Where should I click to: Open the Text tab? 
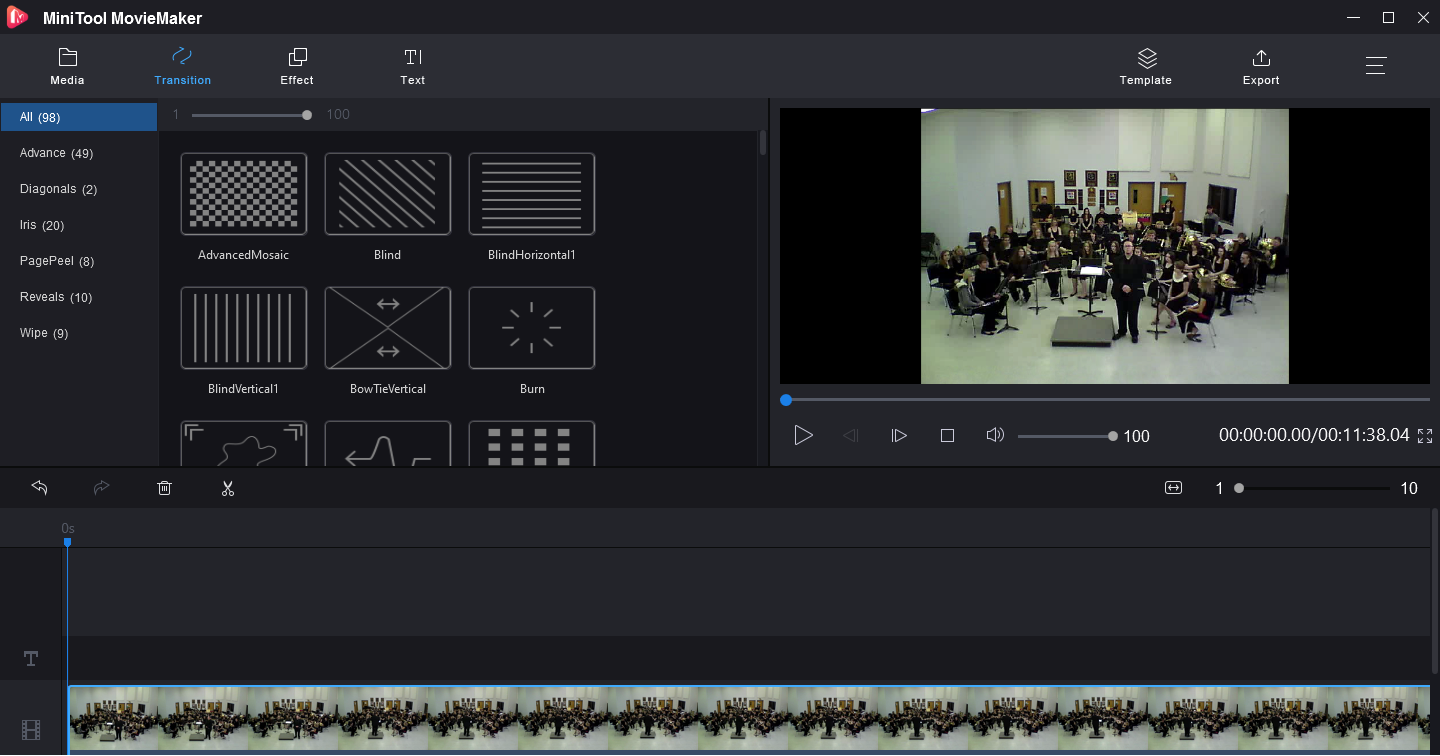tap(413, 66)
